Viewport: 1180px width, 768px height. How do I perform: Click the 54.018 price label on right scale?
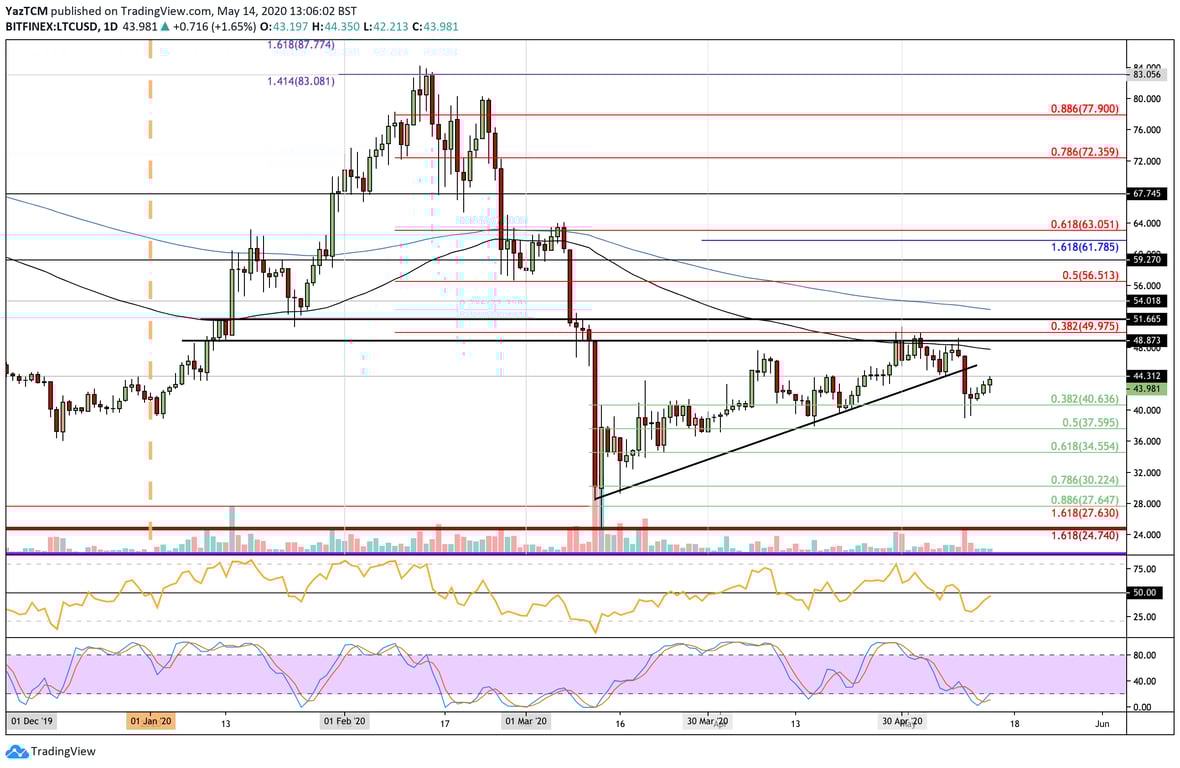(1146, 300)
